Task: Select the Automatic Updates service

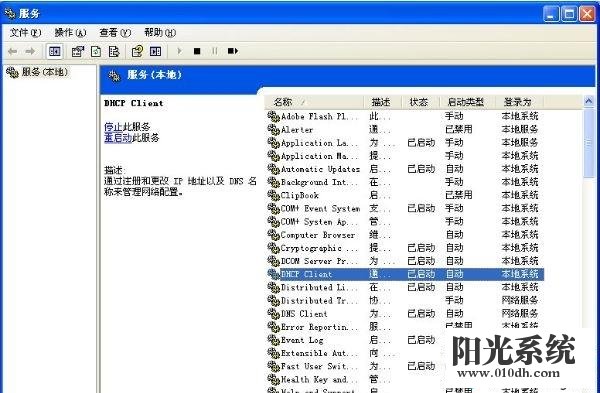Action: [404, 169]
